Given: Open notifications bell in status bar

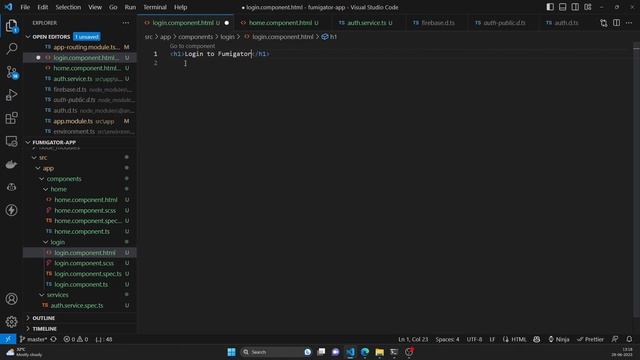Looking at the screenshot, I should point(629,339).
